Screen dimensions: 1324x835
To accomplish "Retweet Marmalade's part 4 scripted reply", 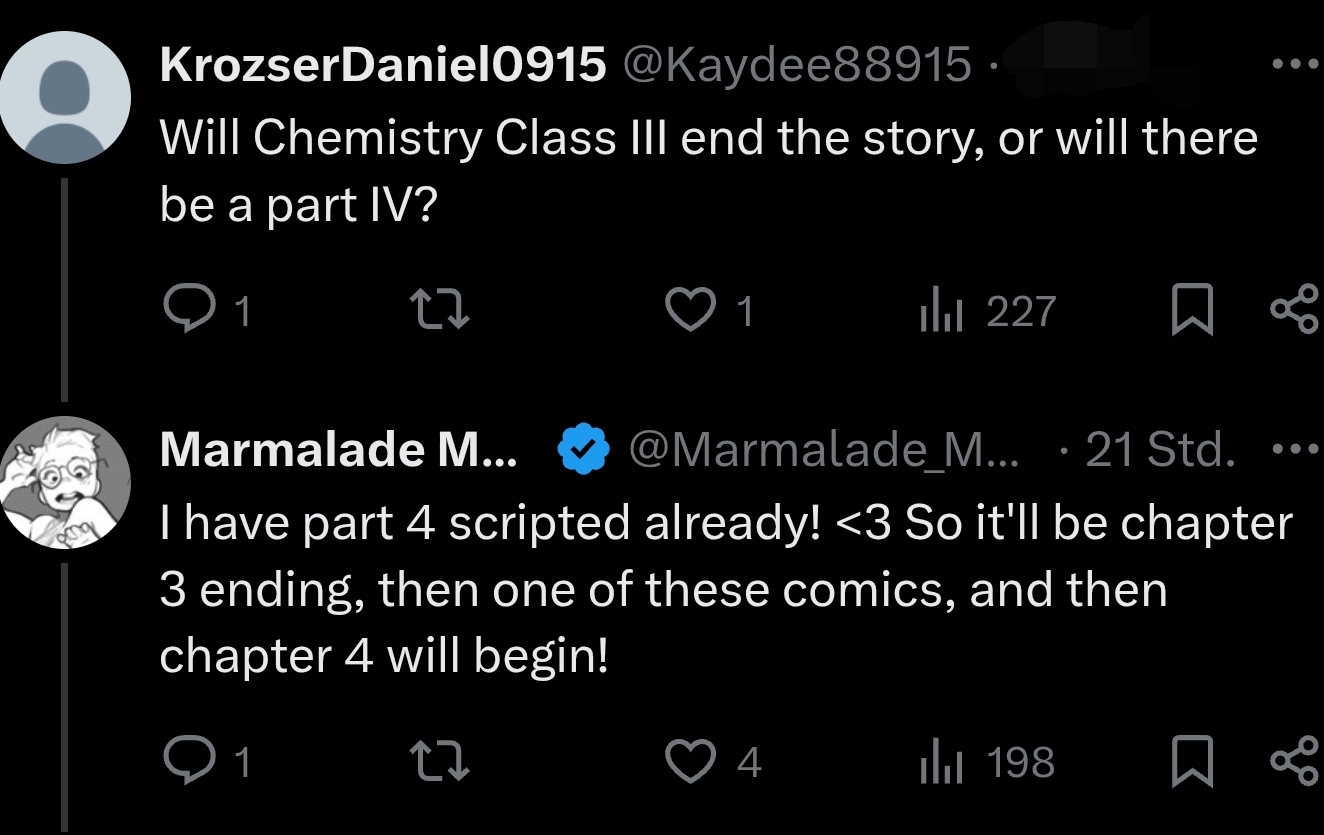I will [x=441, y=762].
